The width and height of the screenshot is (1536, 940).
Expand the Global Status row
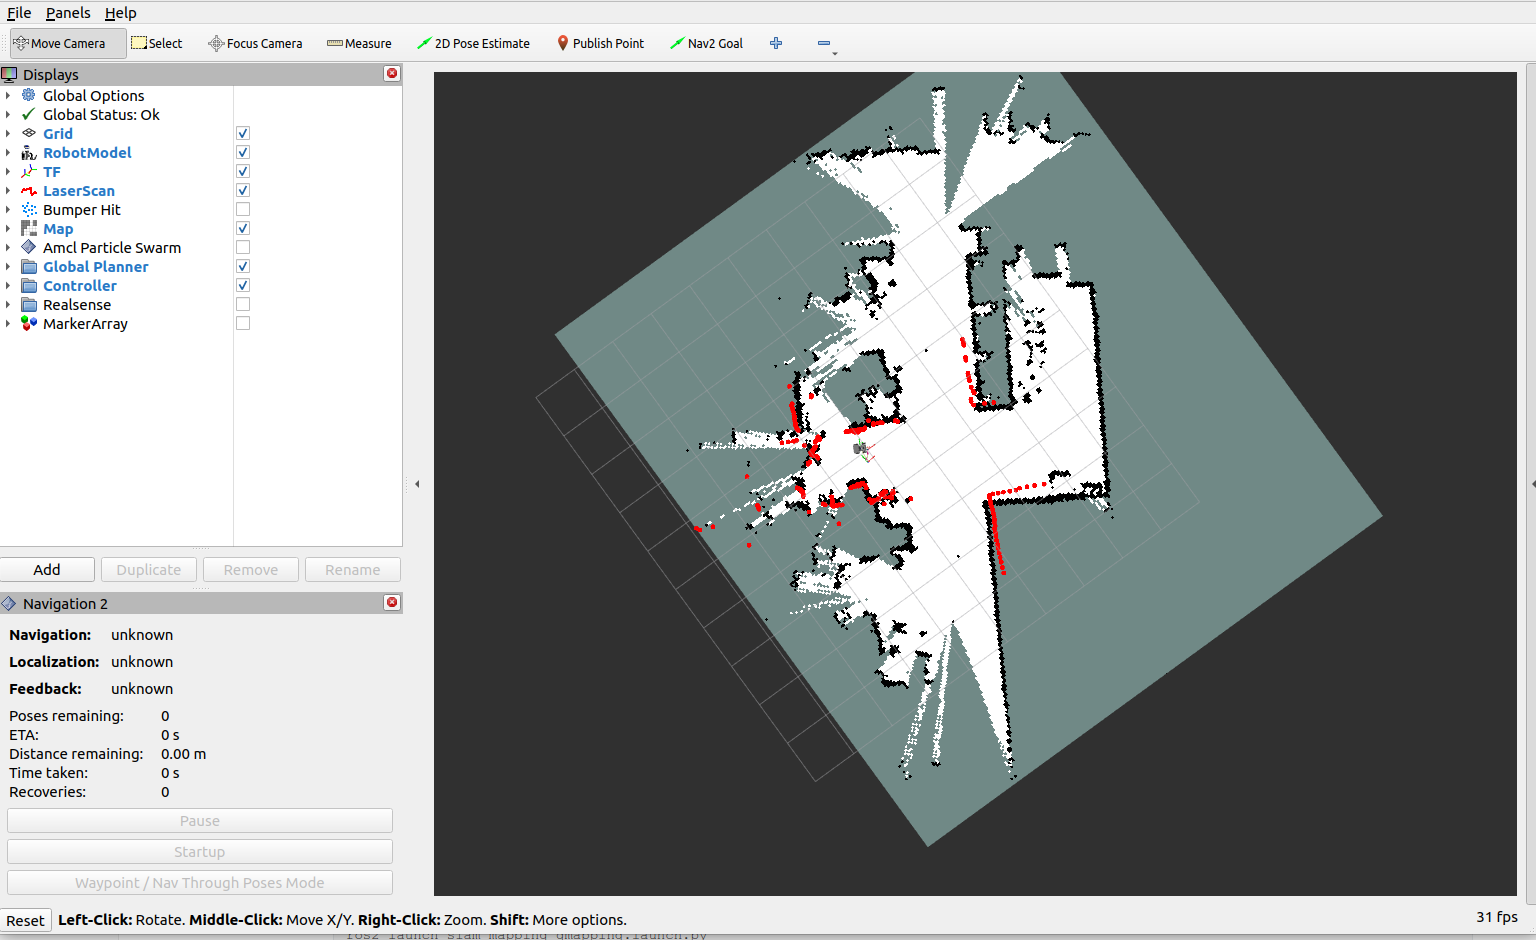[8, 115]
